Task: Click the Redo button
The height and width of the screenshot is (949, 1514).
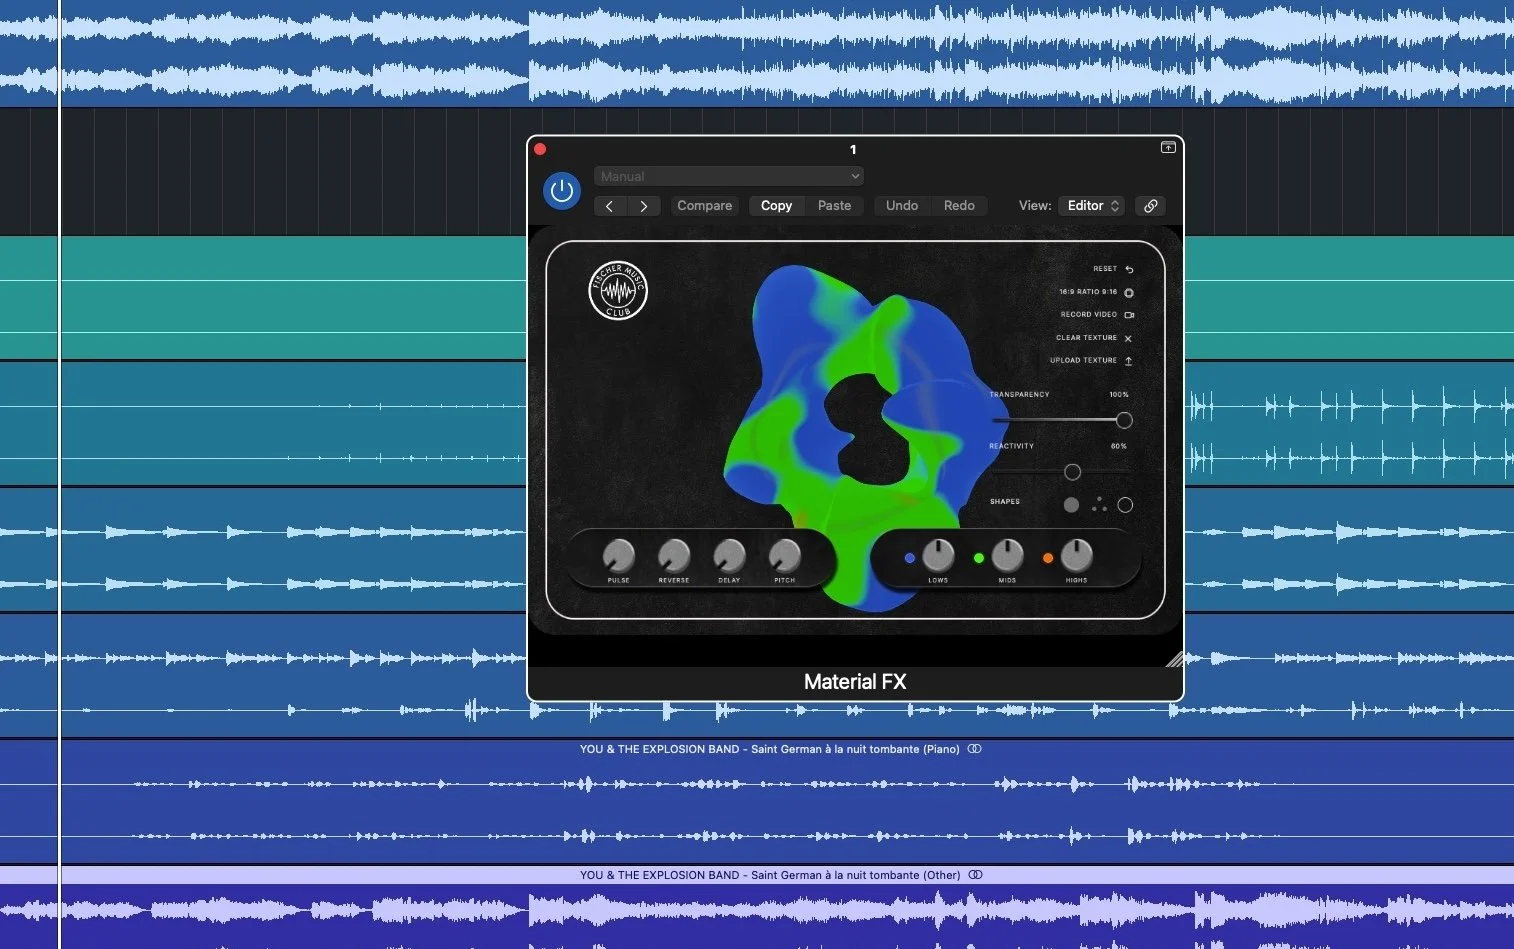Action: pos(959,206)
